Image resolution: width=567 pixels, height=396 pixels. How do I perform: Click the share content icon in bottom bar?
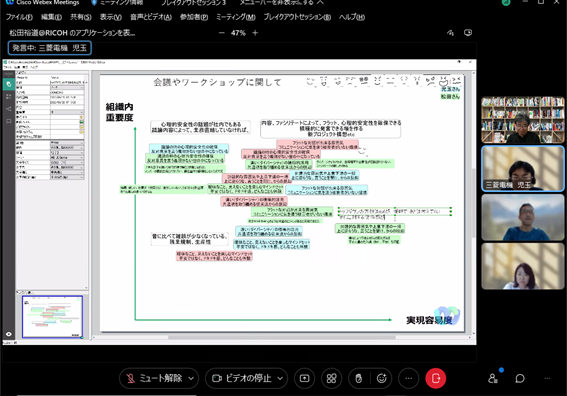pyautogui.click(x=304, y=378)
